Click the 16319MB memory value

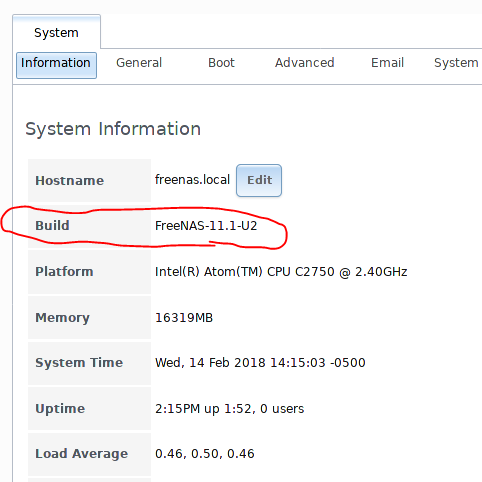pos(184,318)
